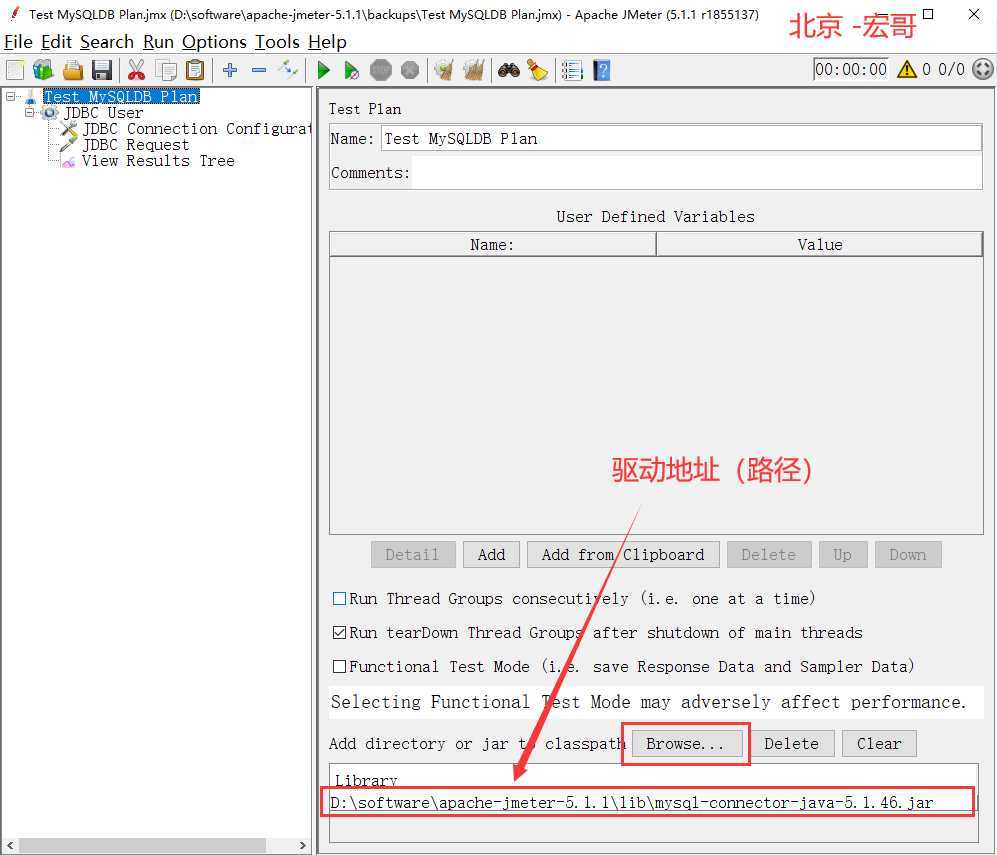
Task: Click the JDBC Connection Configuration tree icon
Action: click(69, 129)
